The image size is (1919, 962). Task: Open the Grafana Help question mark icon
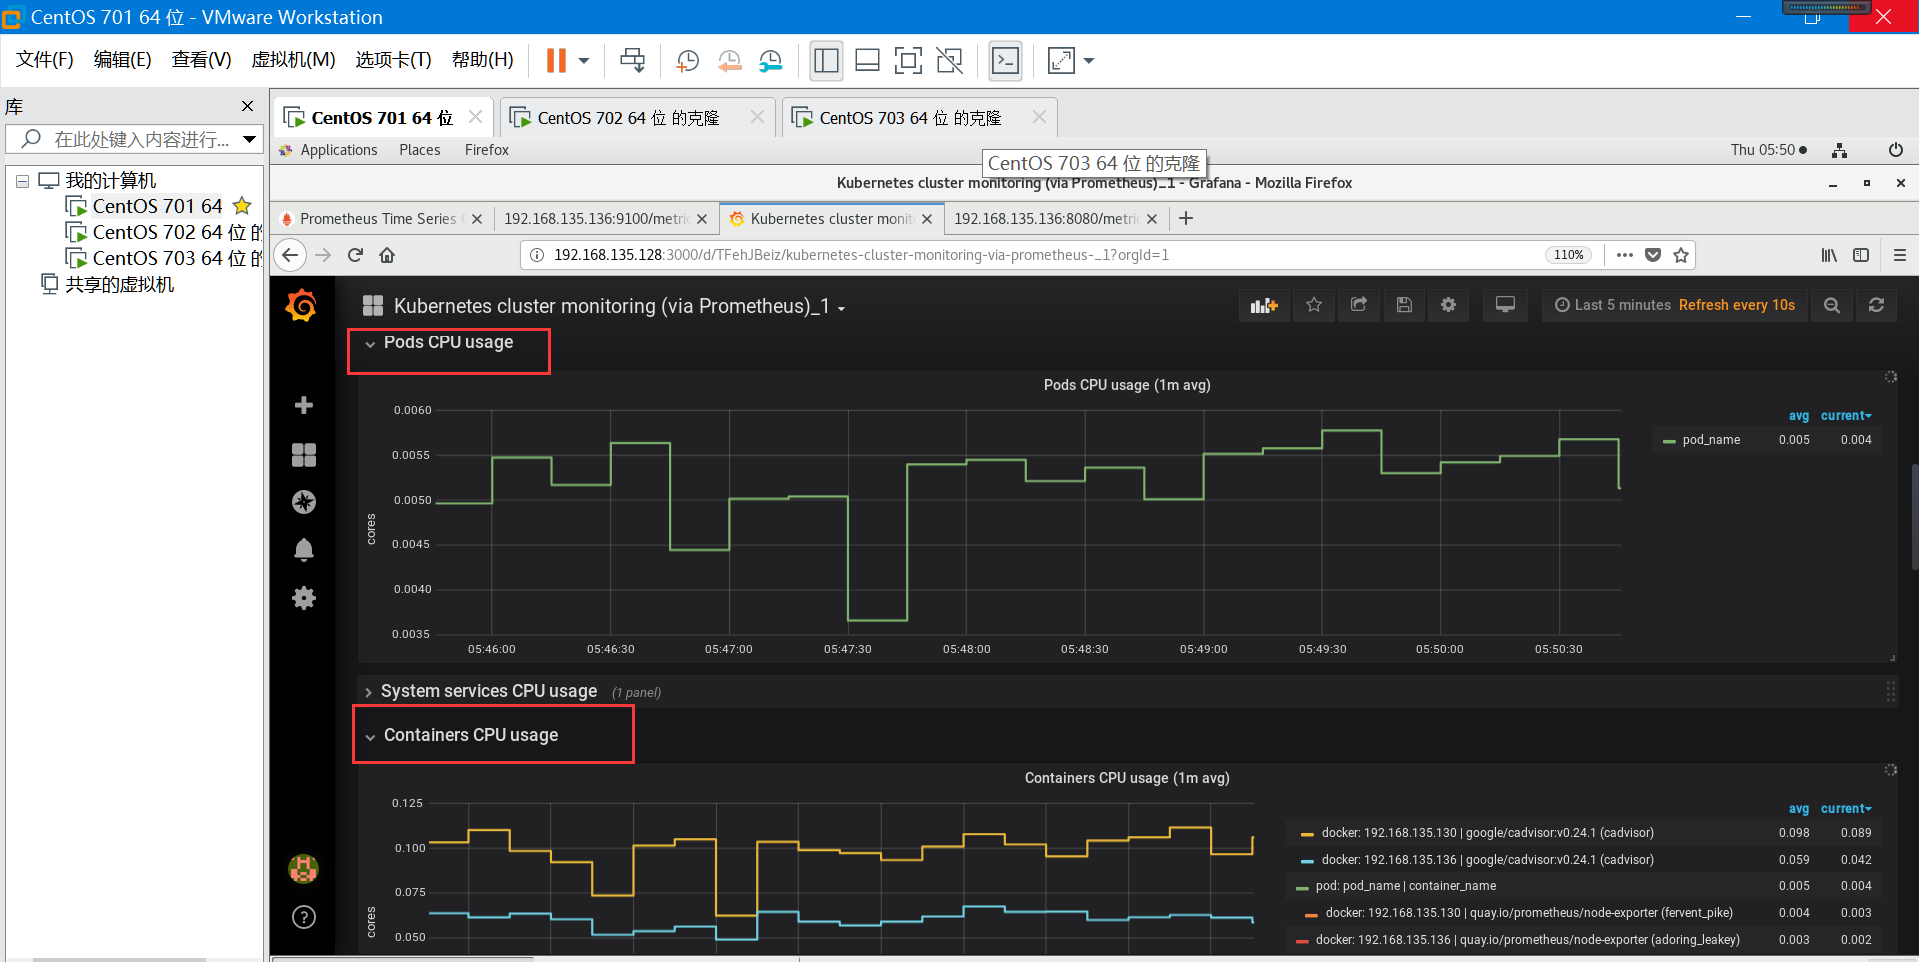[x=304, y=917]
